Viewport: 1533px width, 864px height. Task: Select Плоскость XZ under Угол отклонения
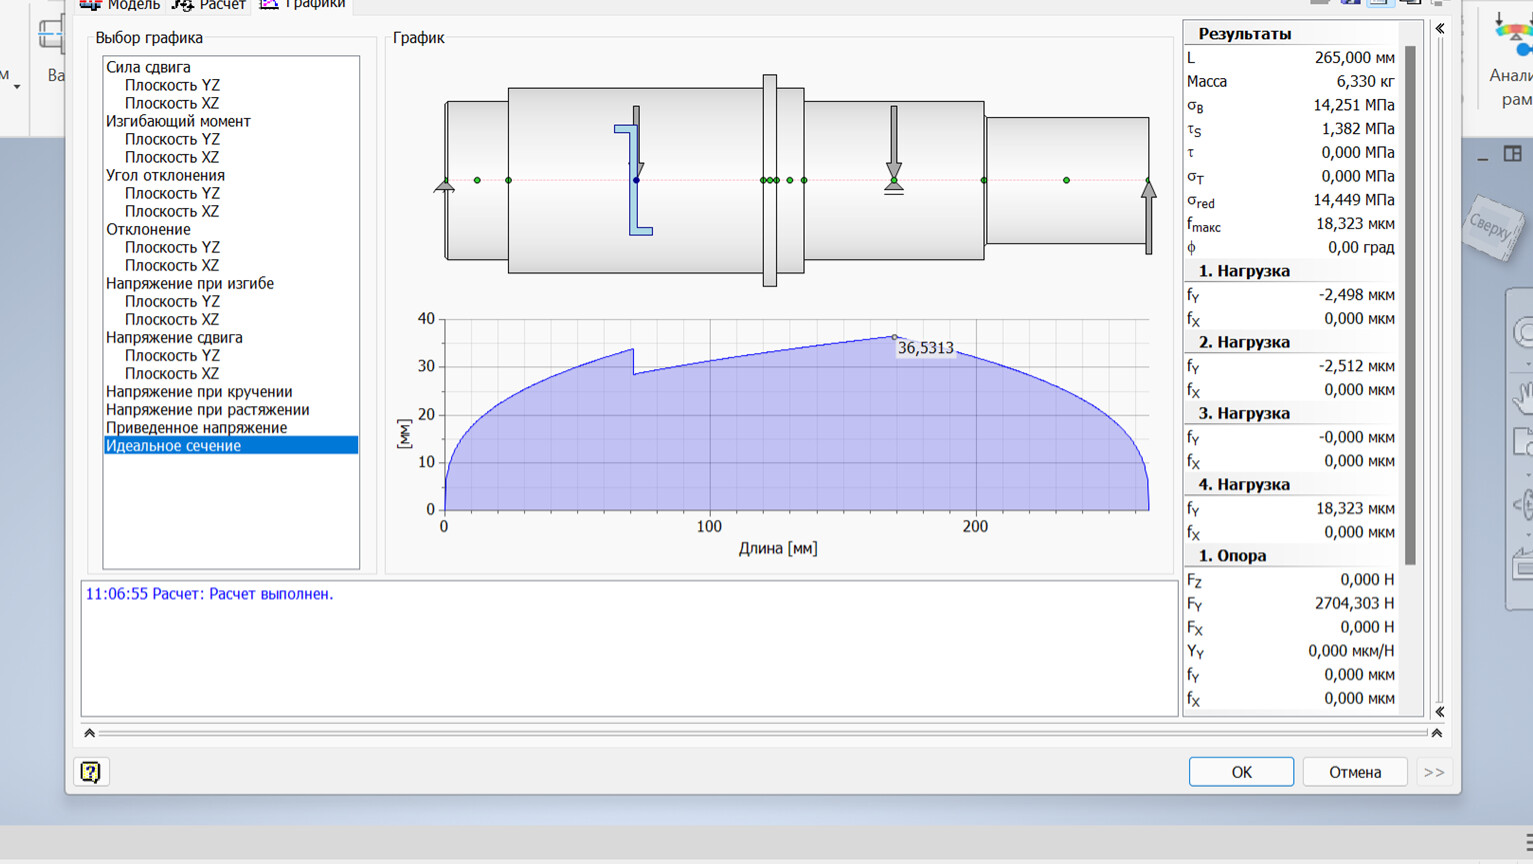click(172, 211)
